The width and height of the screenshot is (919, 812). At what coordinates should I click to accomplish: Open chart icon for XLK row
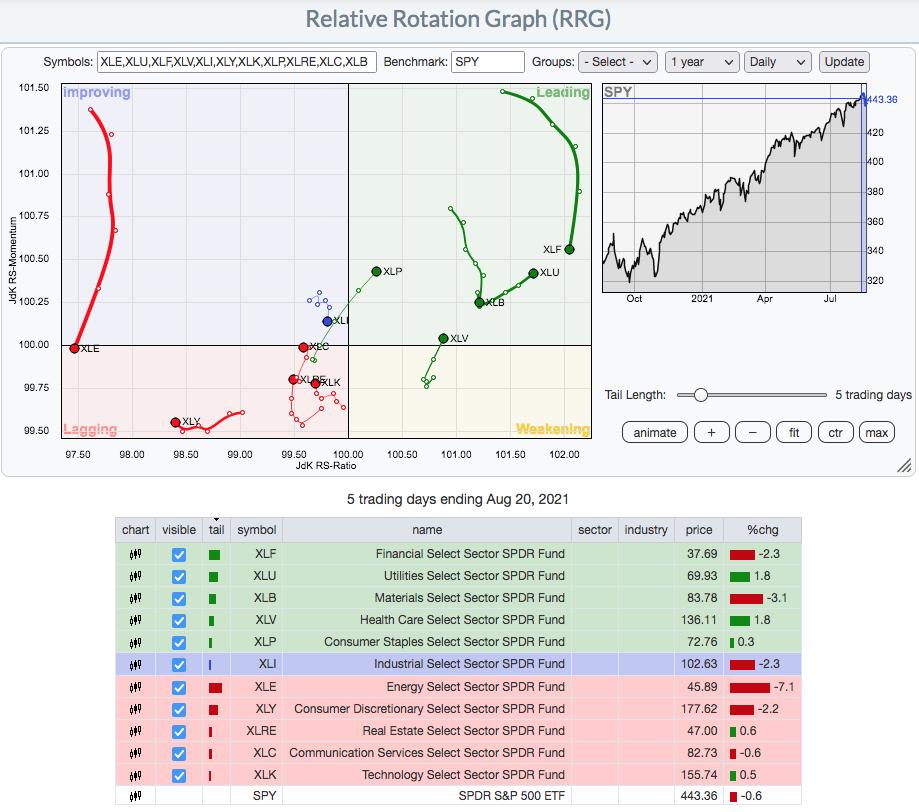135,776
